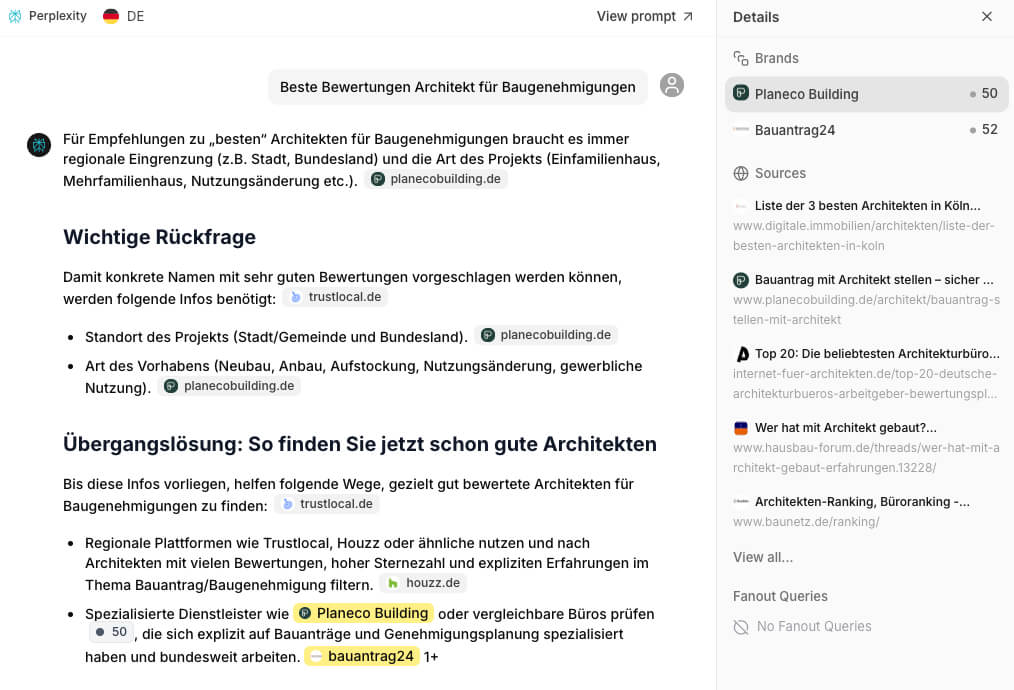Open the Köln best architects source

coord(866,225)
